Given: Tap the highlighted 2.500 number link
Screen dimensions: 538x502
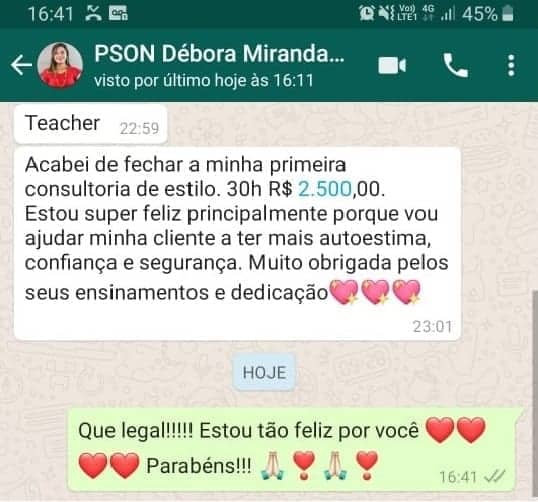Looking at the screenshot, I should pos(325,189).
